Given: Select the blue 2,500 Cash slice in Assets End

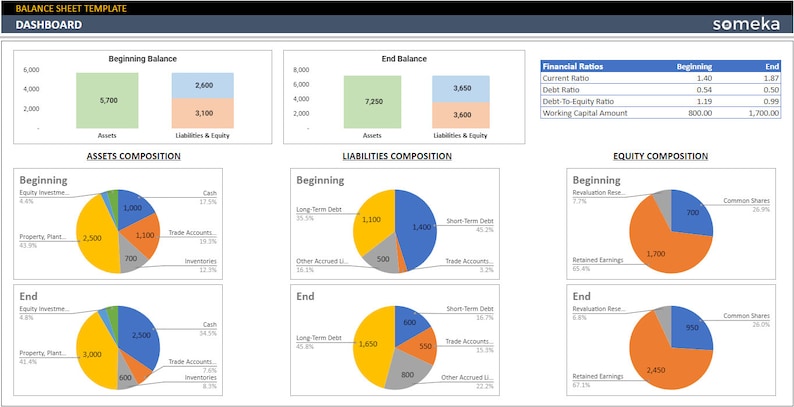Looking at the screenshot, I should pyautogui.click(x=143, y=334).
